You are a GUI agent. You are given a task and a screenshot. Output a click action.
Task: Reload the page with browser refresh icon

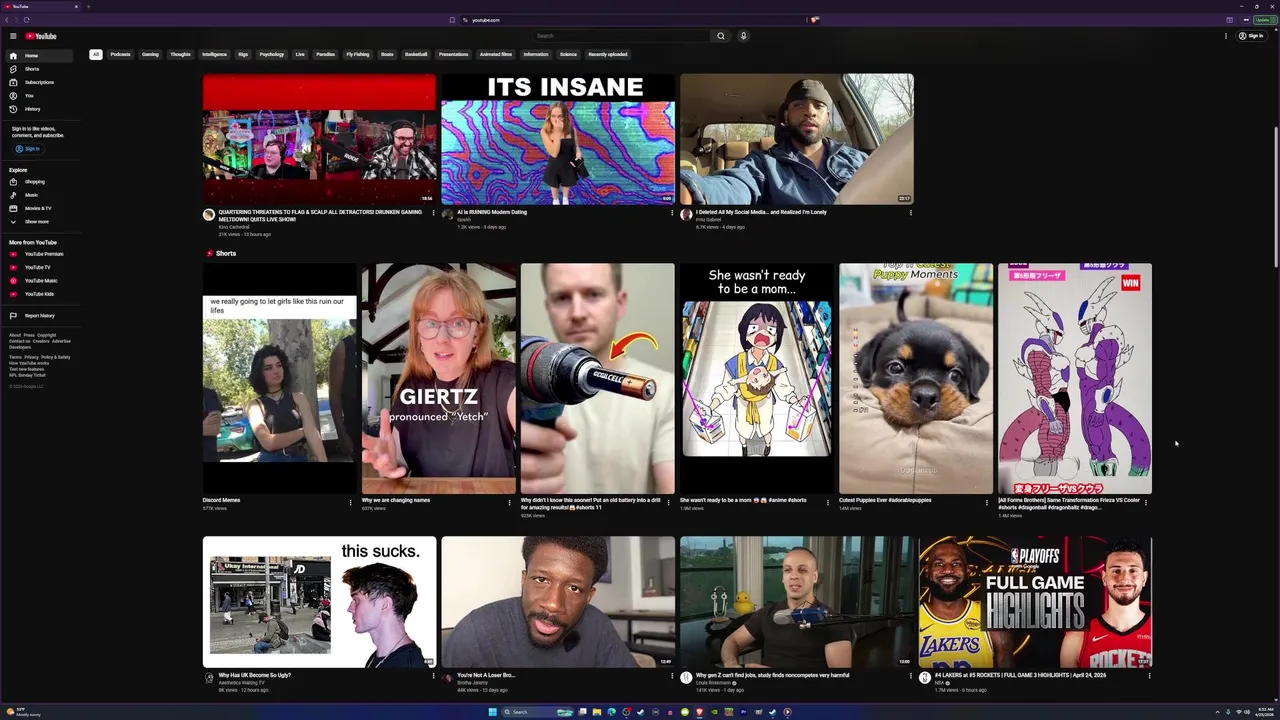pos(27,20)
